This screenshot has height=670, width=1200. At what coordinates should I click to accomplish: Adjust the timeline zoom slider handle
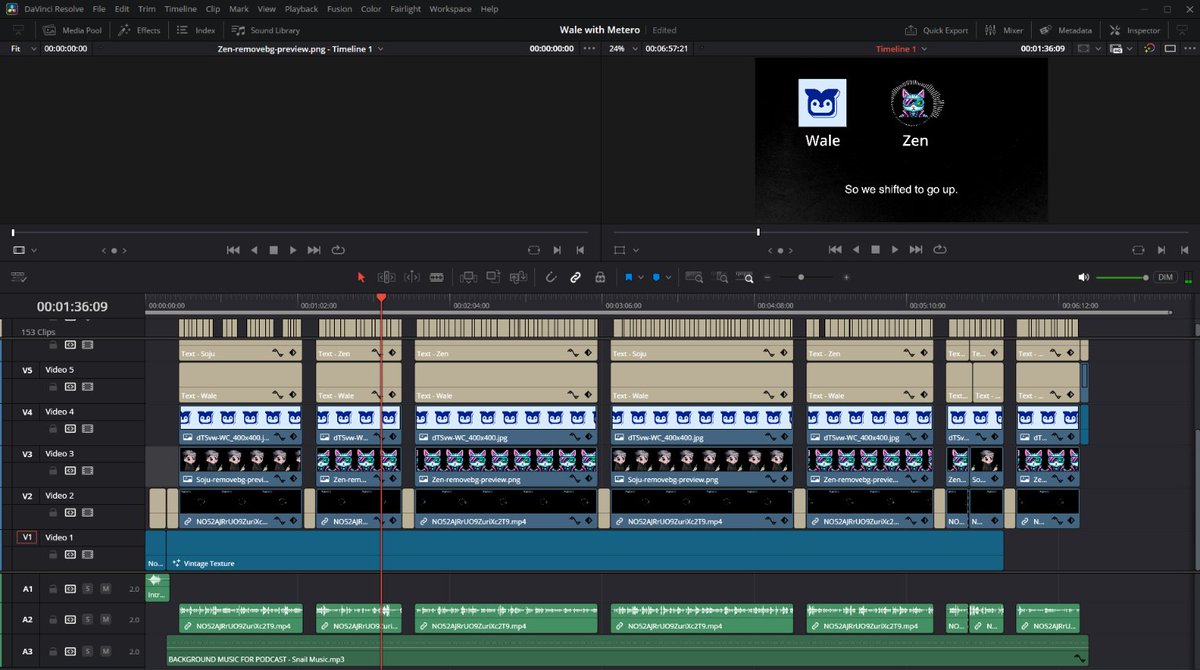[801, 277]
